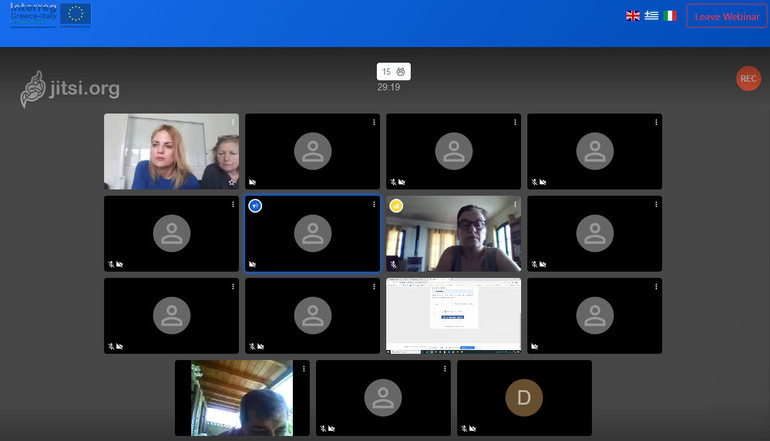Click the brown D avatar circle
Viewport: 770px width, 441px height.
[524, 398]
